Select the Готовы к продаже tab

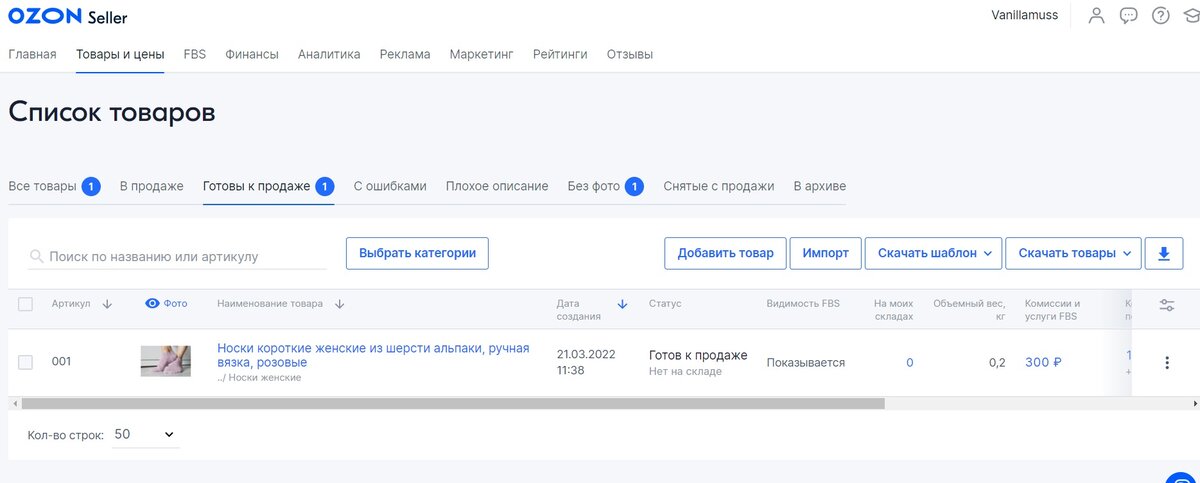click(x=268, y=186)
